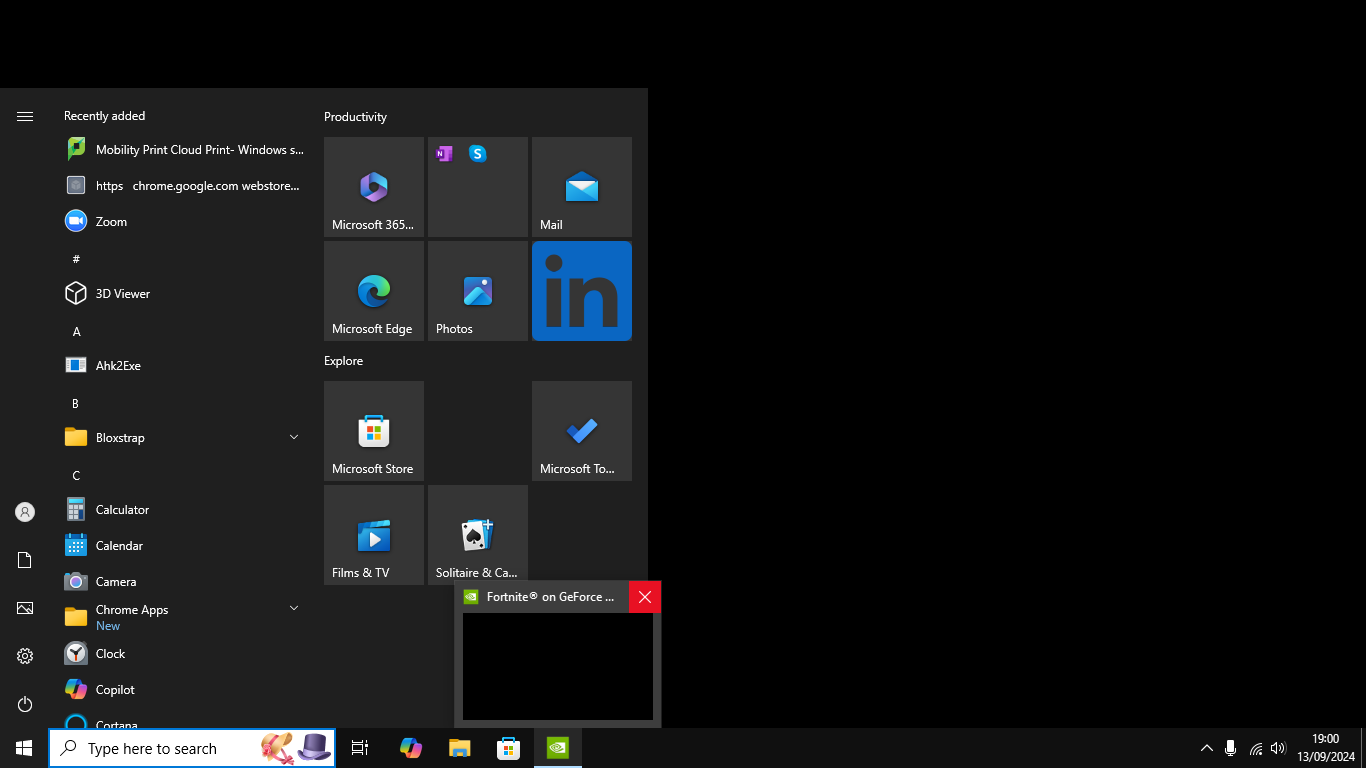Image resolution: width=1366 pixels, height=768 pixels.
Task: Open Pictures from Start sidebar
Action: coord(25,608)
